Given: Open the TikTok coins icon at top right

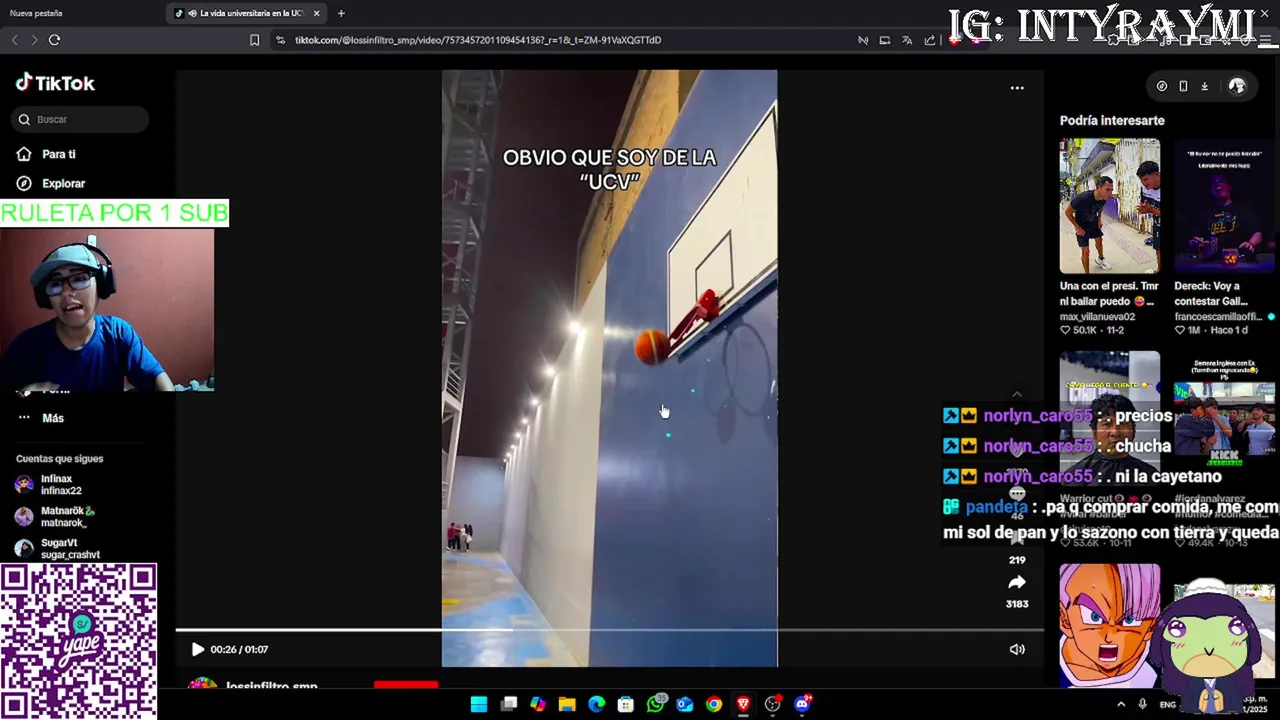Looking at the screenshot, I should (1161, 86).
